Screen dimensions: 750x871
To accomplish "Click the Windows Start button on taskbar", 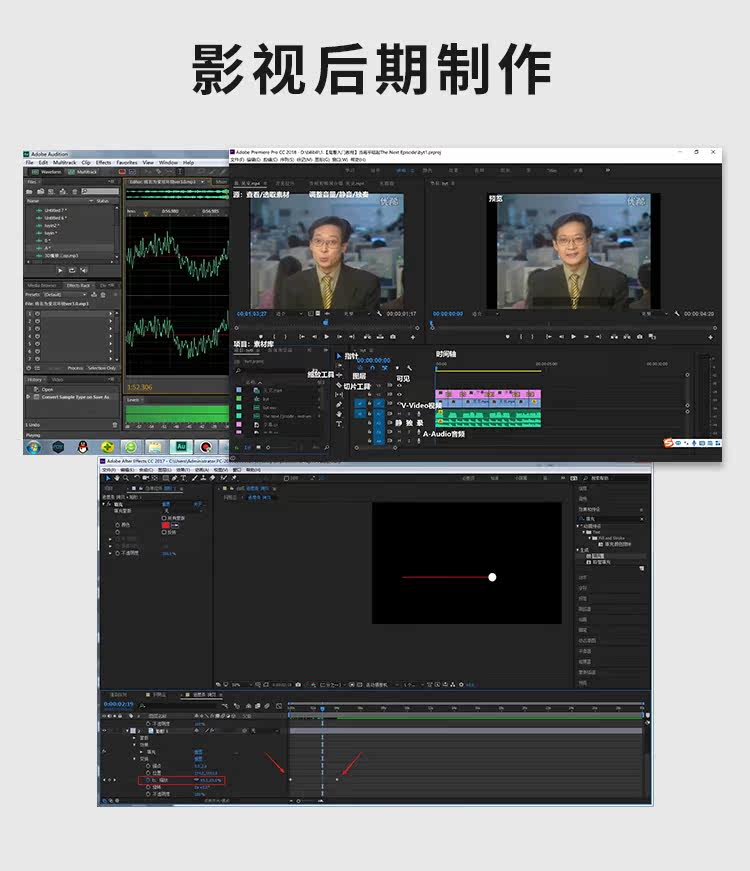I will pyautogui.click(x=34, y=447).
